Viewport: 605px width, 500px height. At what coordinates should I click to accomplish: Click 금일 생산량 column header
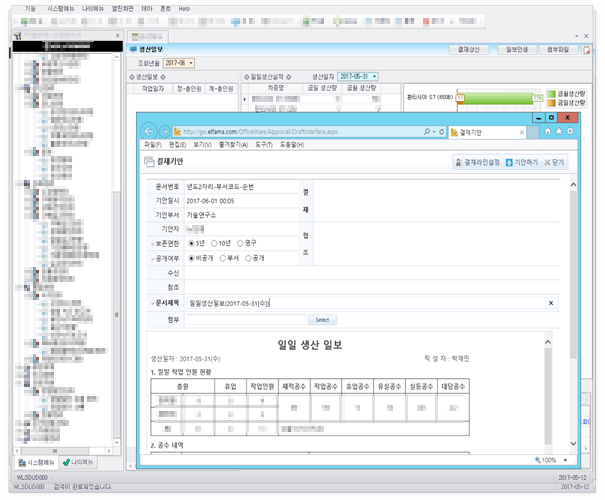[322, 88]
